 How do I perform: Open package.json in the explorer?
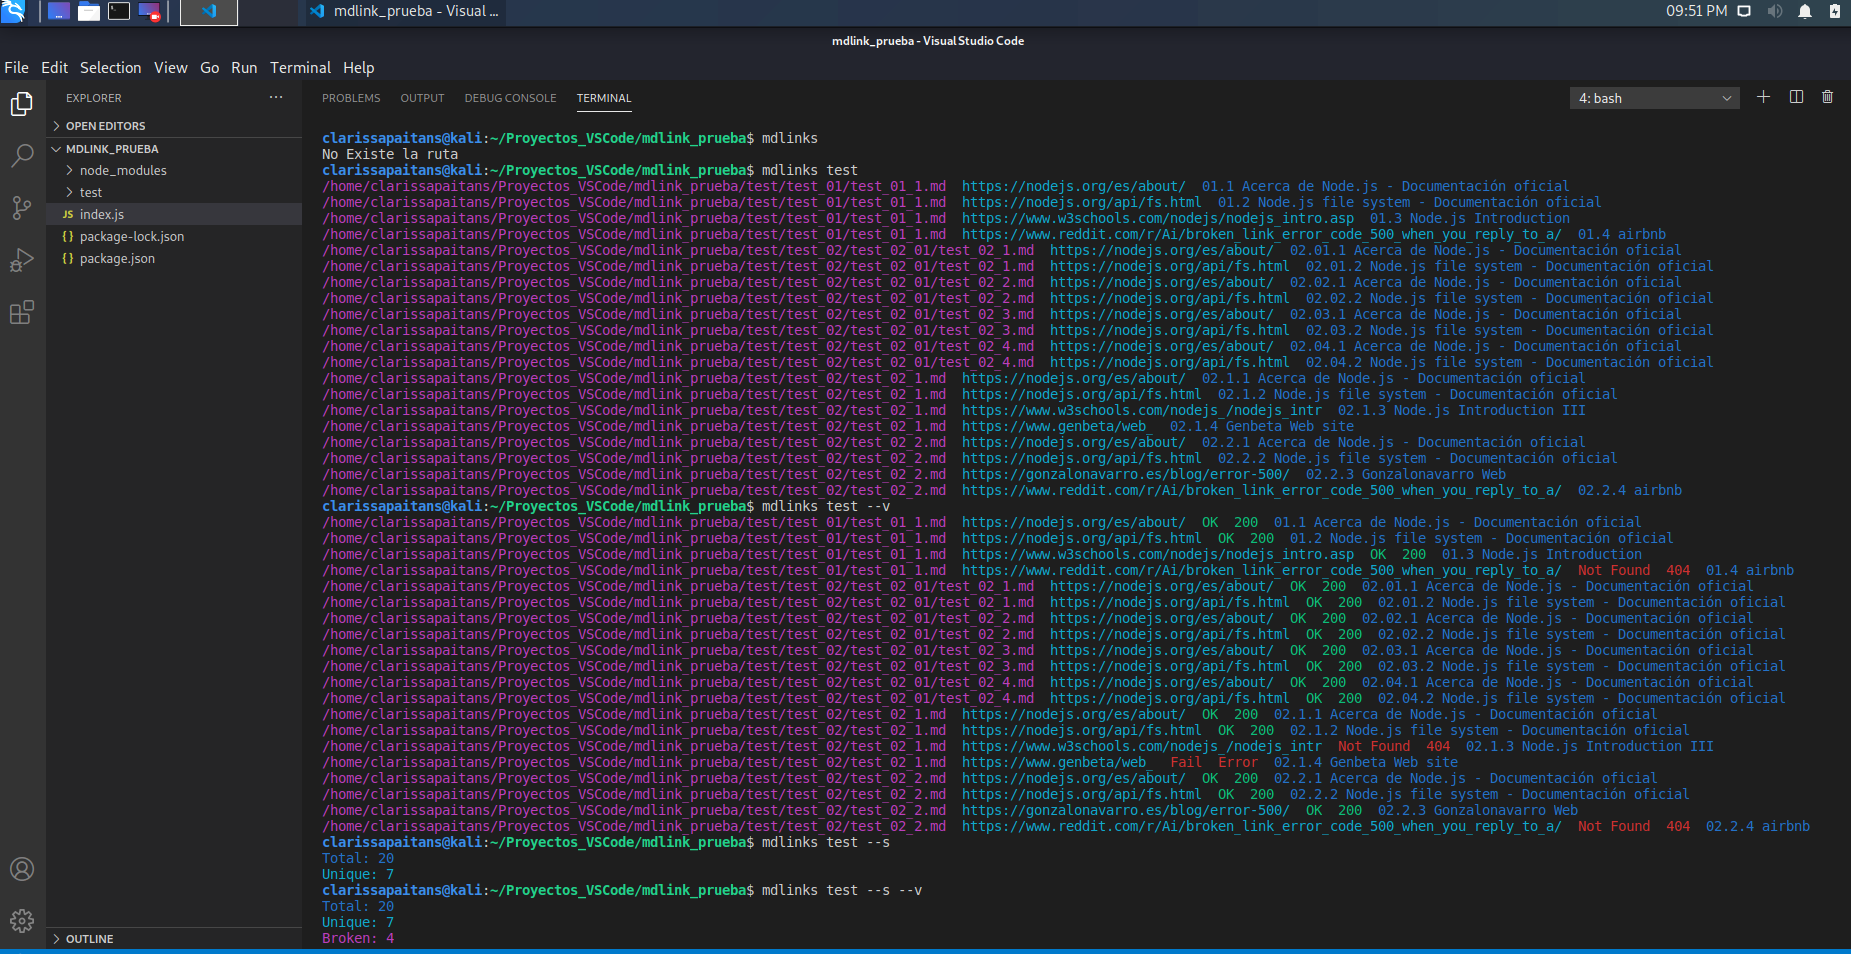click(x=174, y=259)
